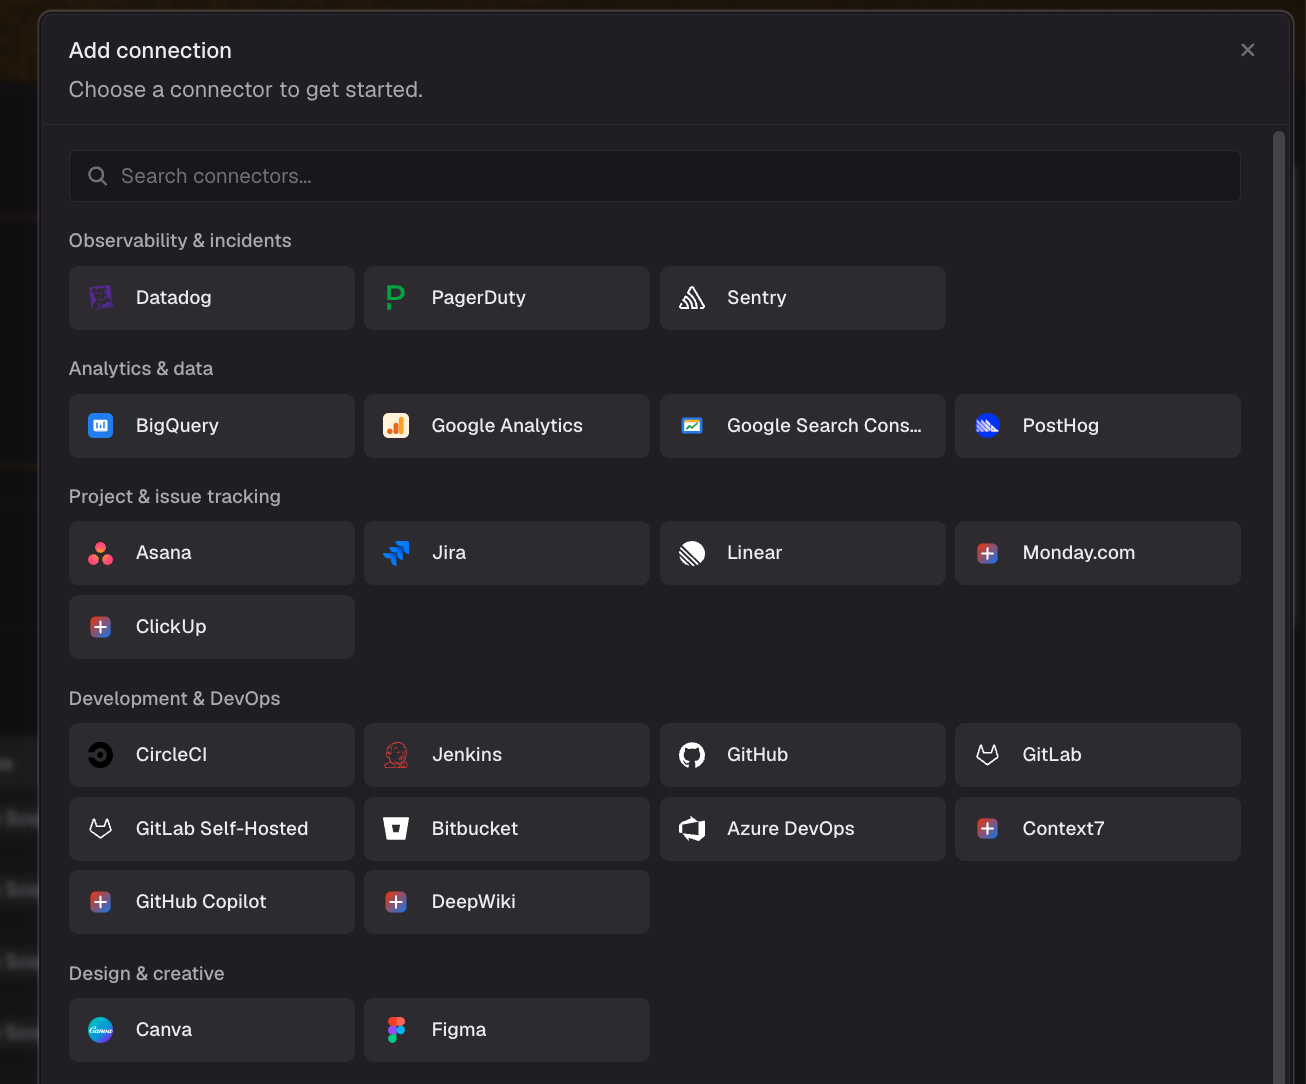Click the dialog's vertical scrollbar
The image size is (1306, 1084).
click(1278, 607)
